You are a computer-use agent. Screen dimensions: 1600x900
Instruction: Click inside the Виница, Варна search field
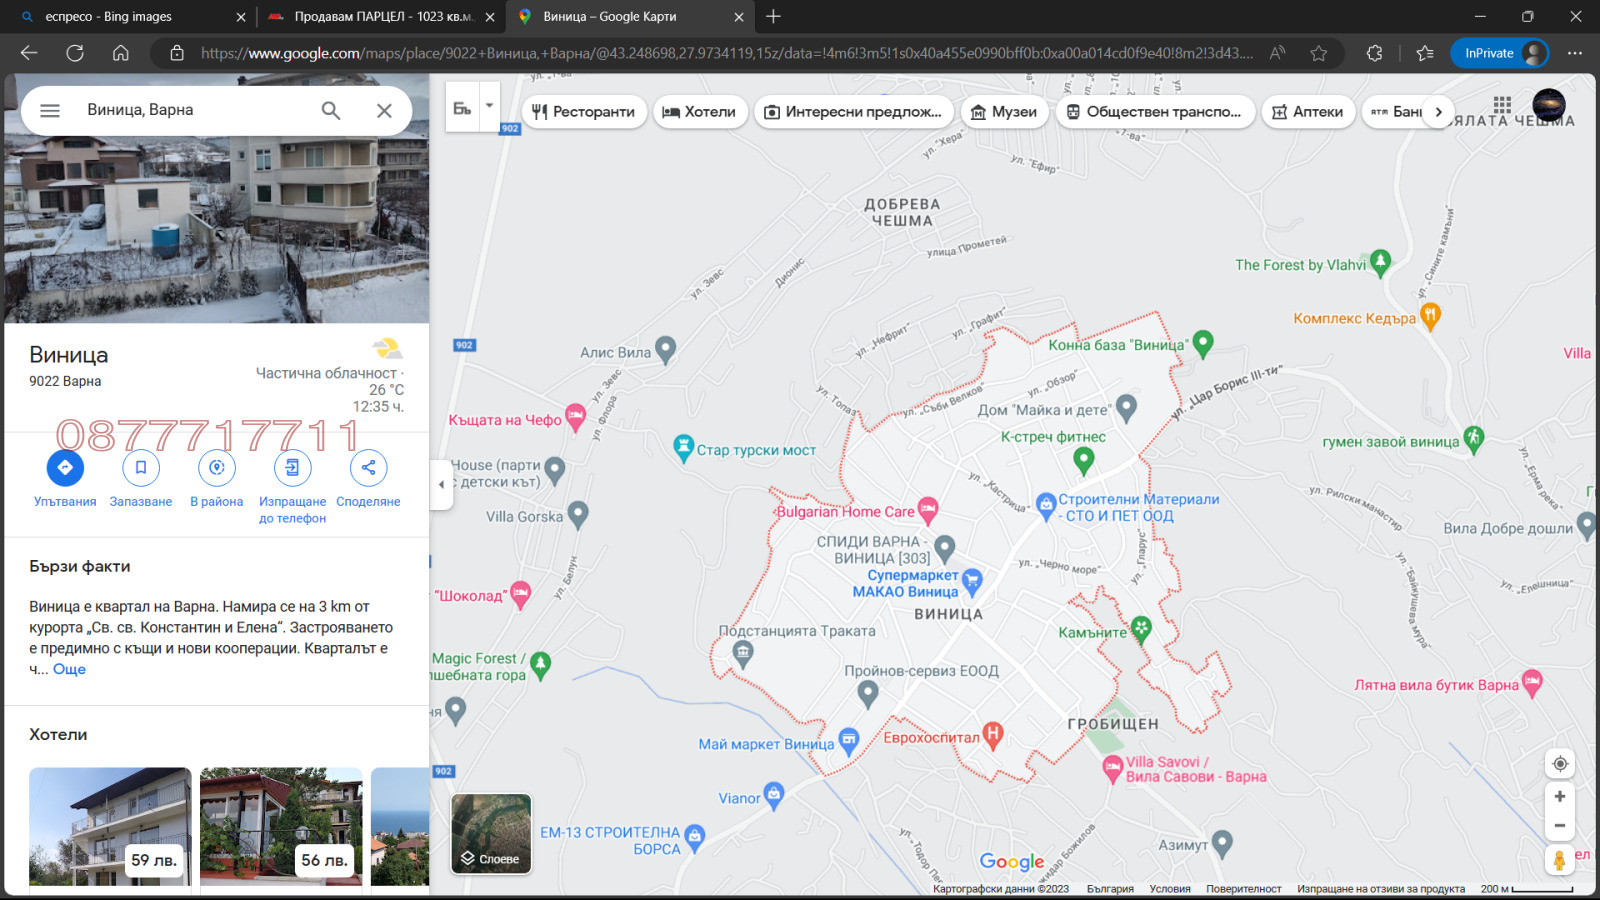[195, 110]
